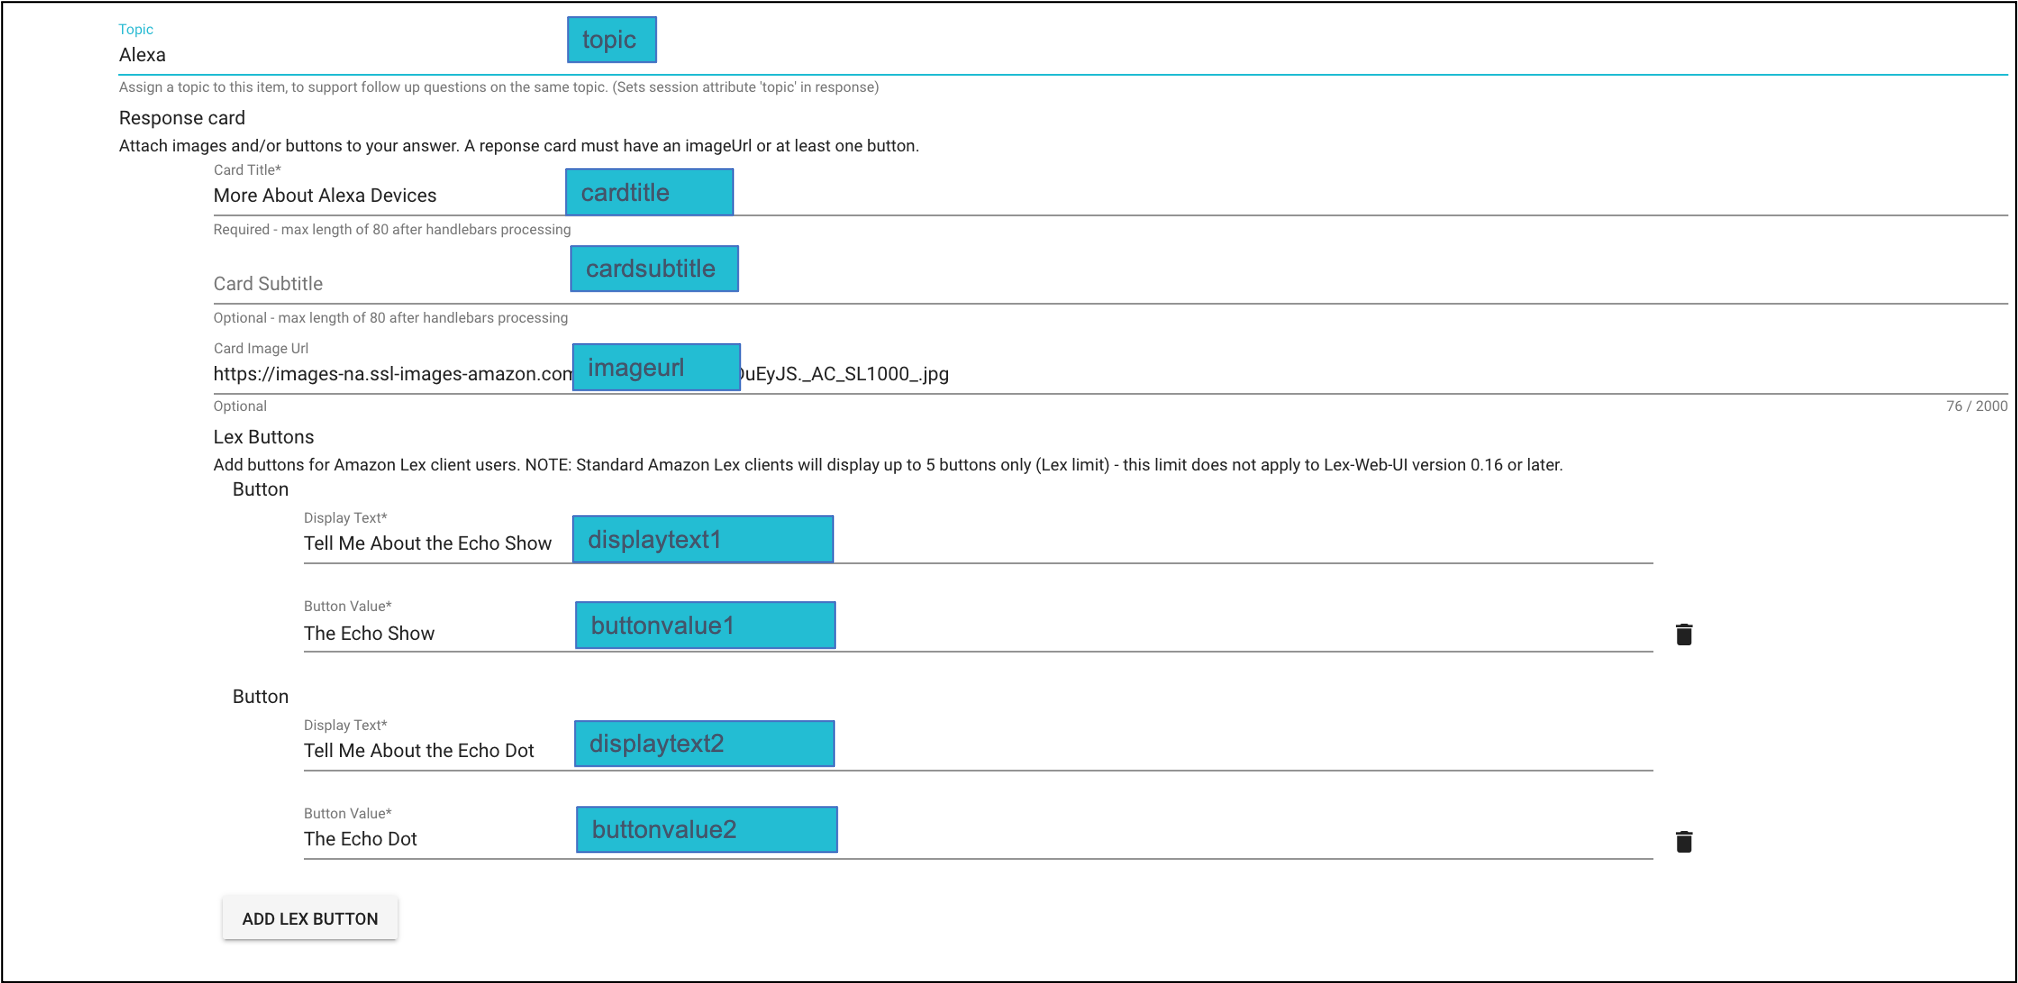Click the 'Optional' hint under Card Image Url
This screenshot has height=983, width=2018.
point(240,406)
